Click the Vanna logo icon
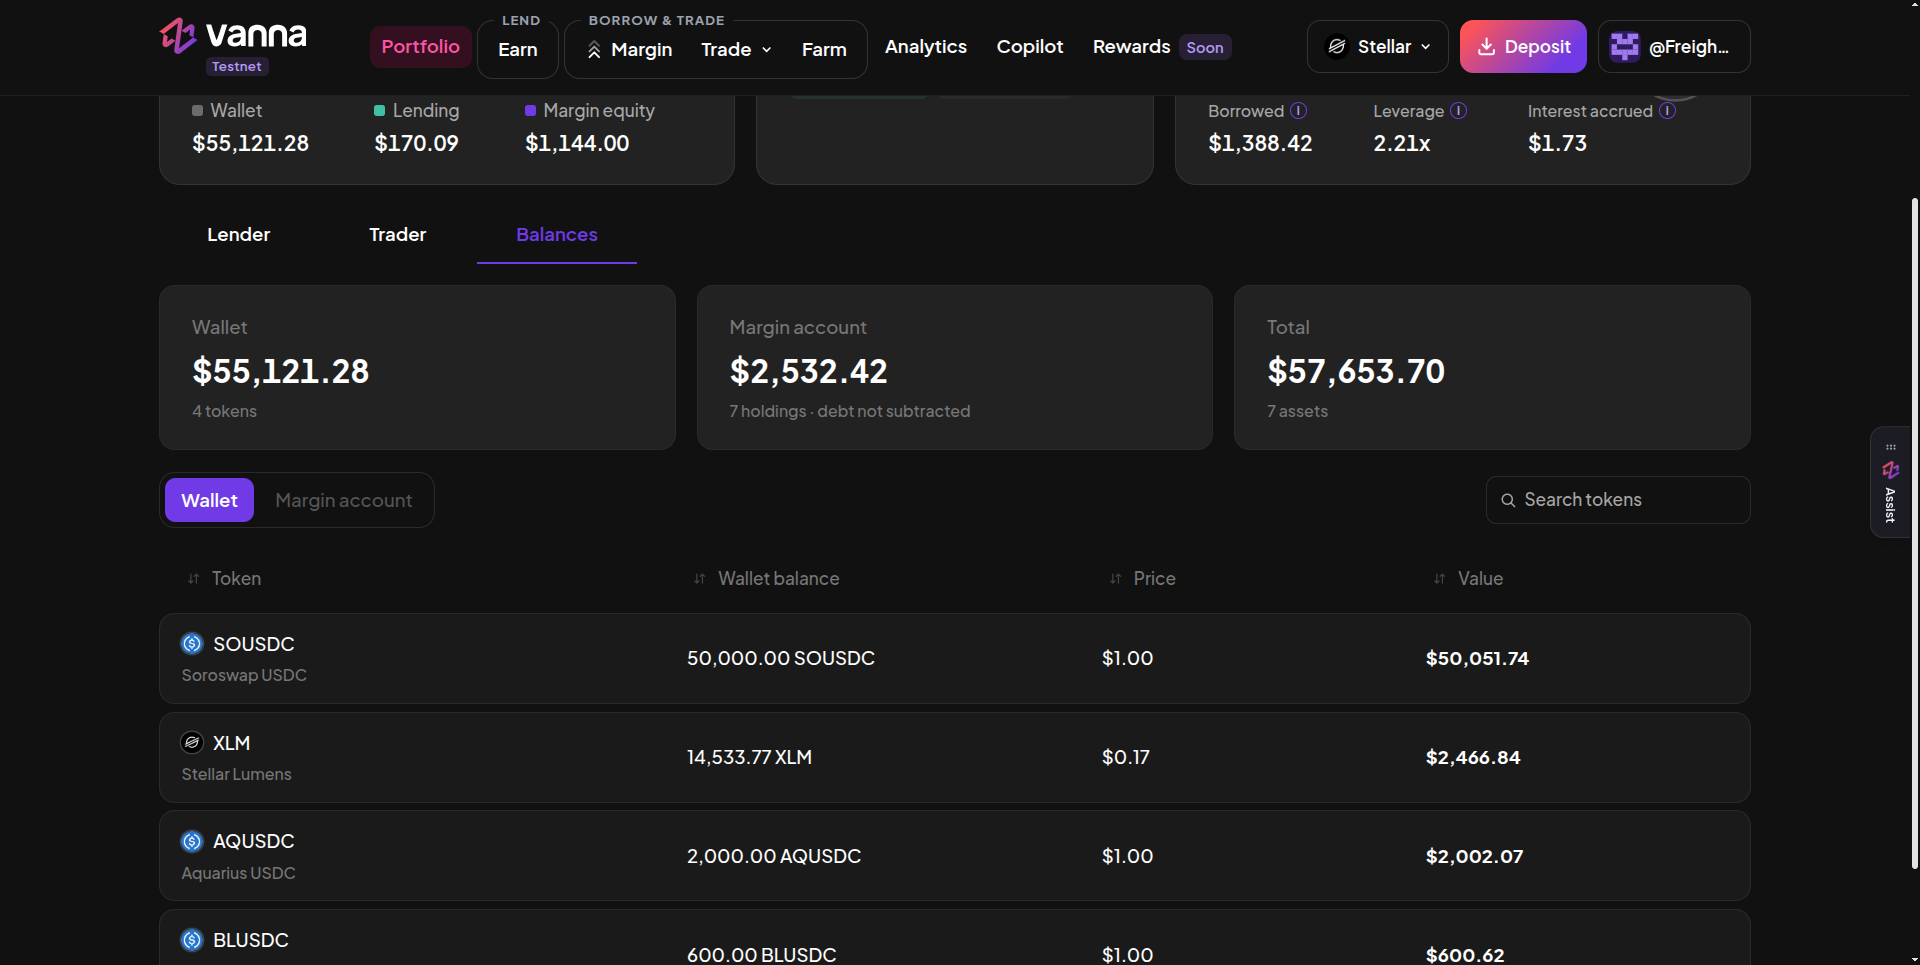This screenshot has height=965, width=1920. click(178, 36)
